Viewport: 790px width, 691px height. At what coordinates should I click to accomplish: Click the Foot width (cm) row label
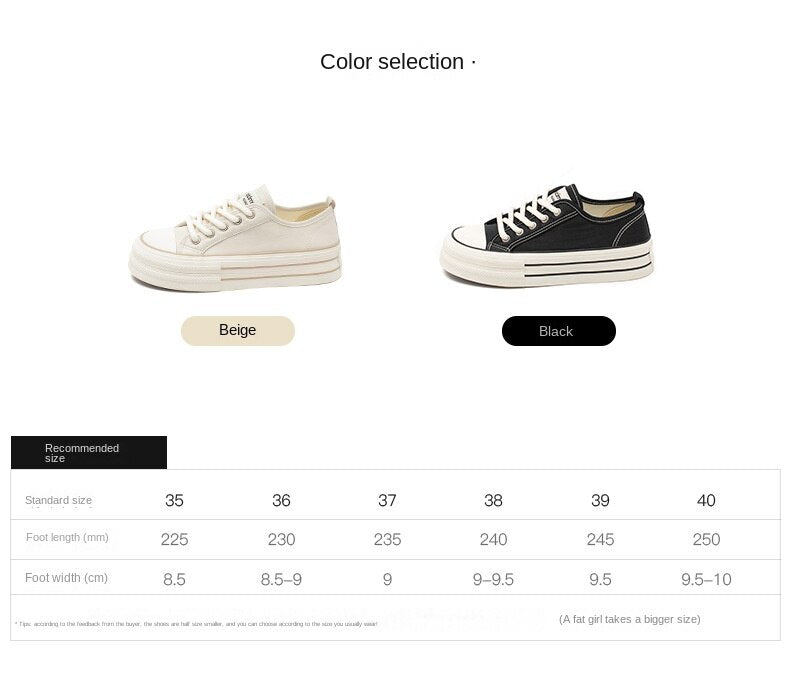tap(66, 578)
